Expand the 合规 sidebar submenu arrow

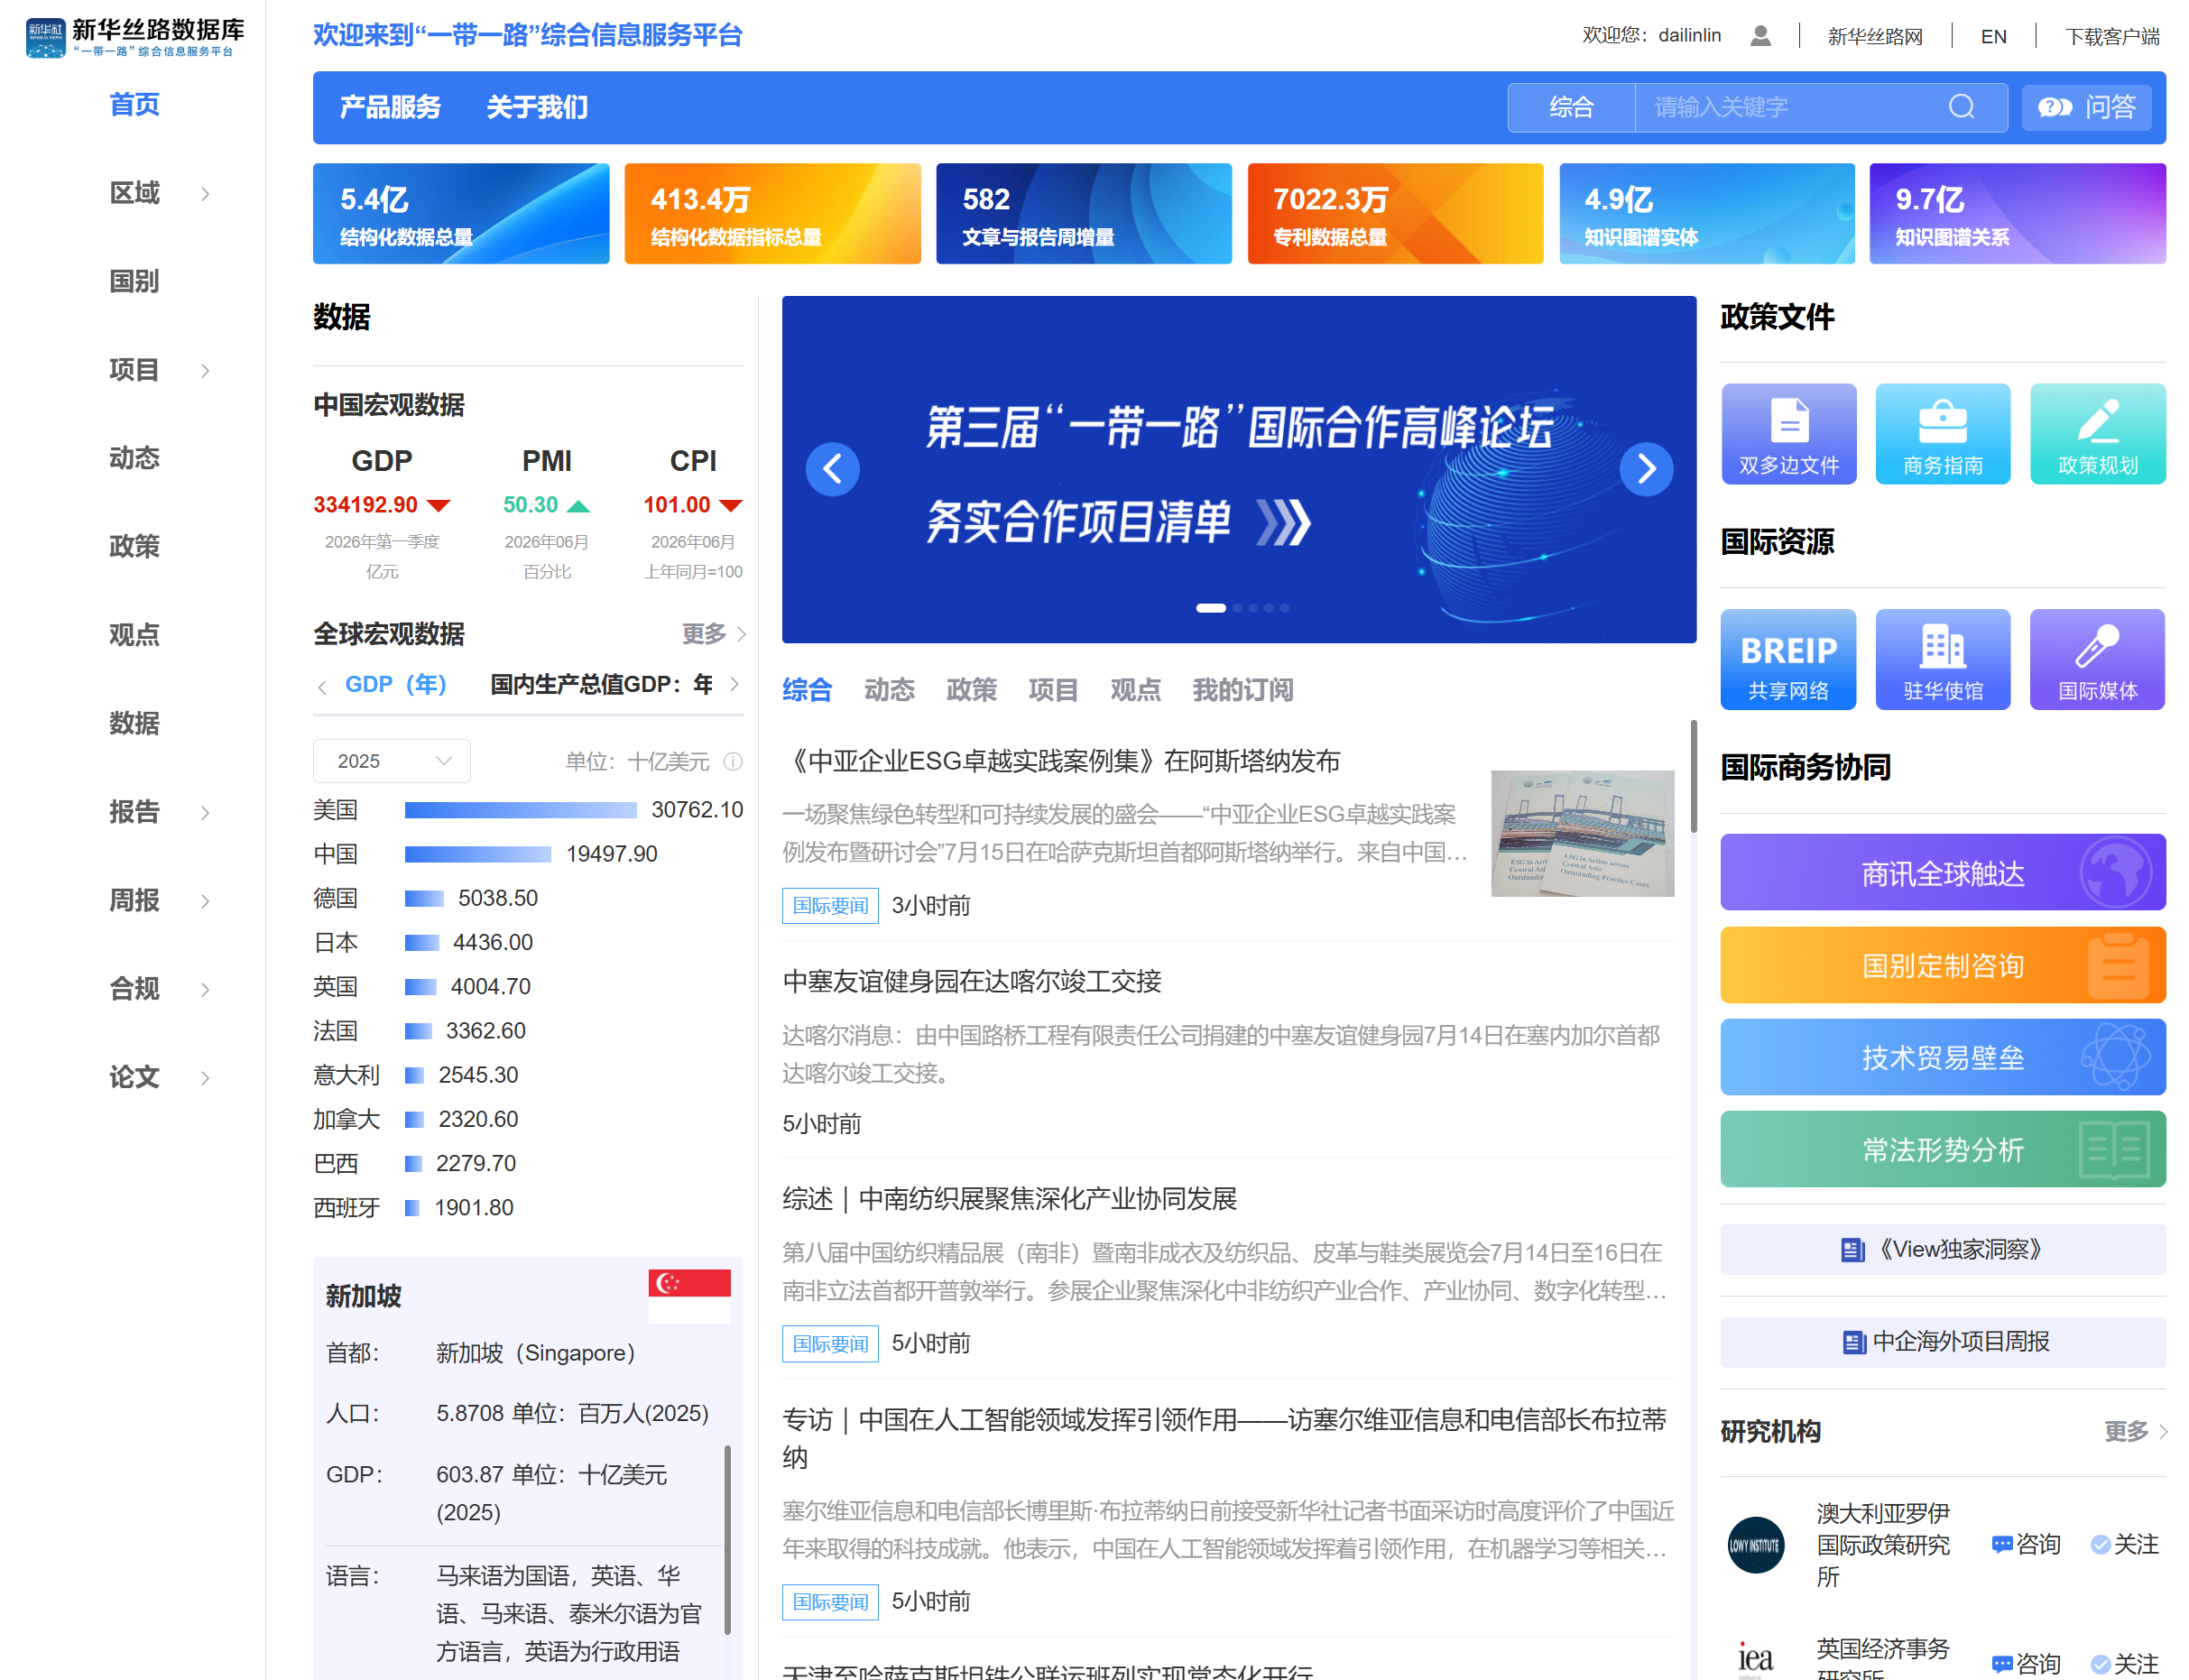(x=205, y=990)
